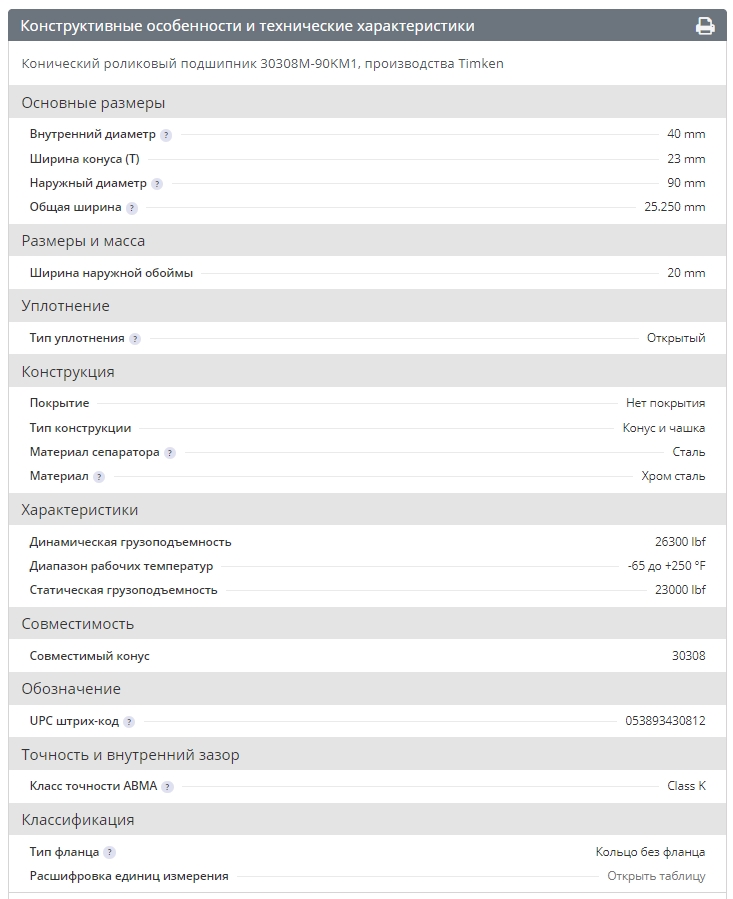733x899 pixels.
Task: Click help icon beside Общая ширина
Action: tap(132, 208)
